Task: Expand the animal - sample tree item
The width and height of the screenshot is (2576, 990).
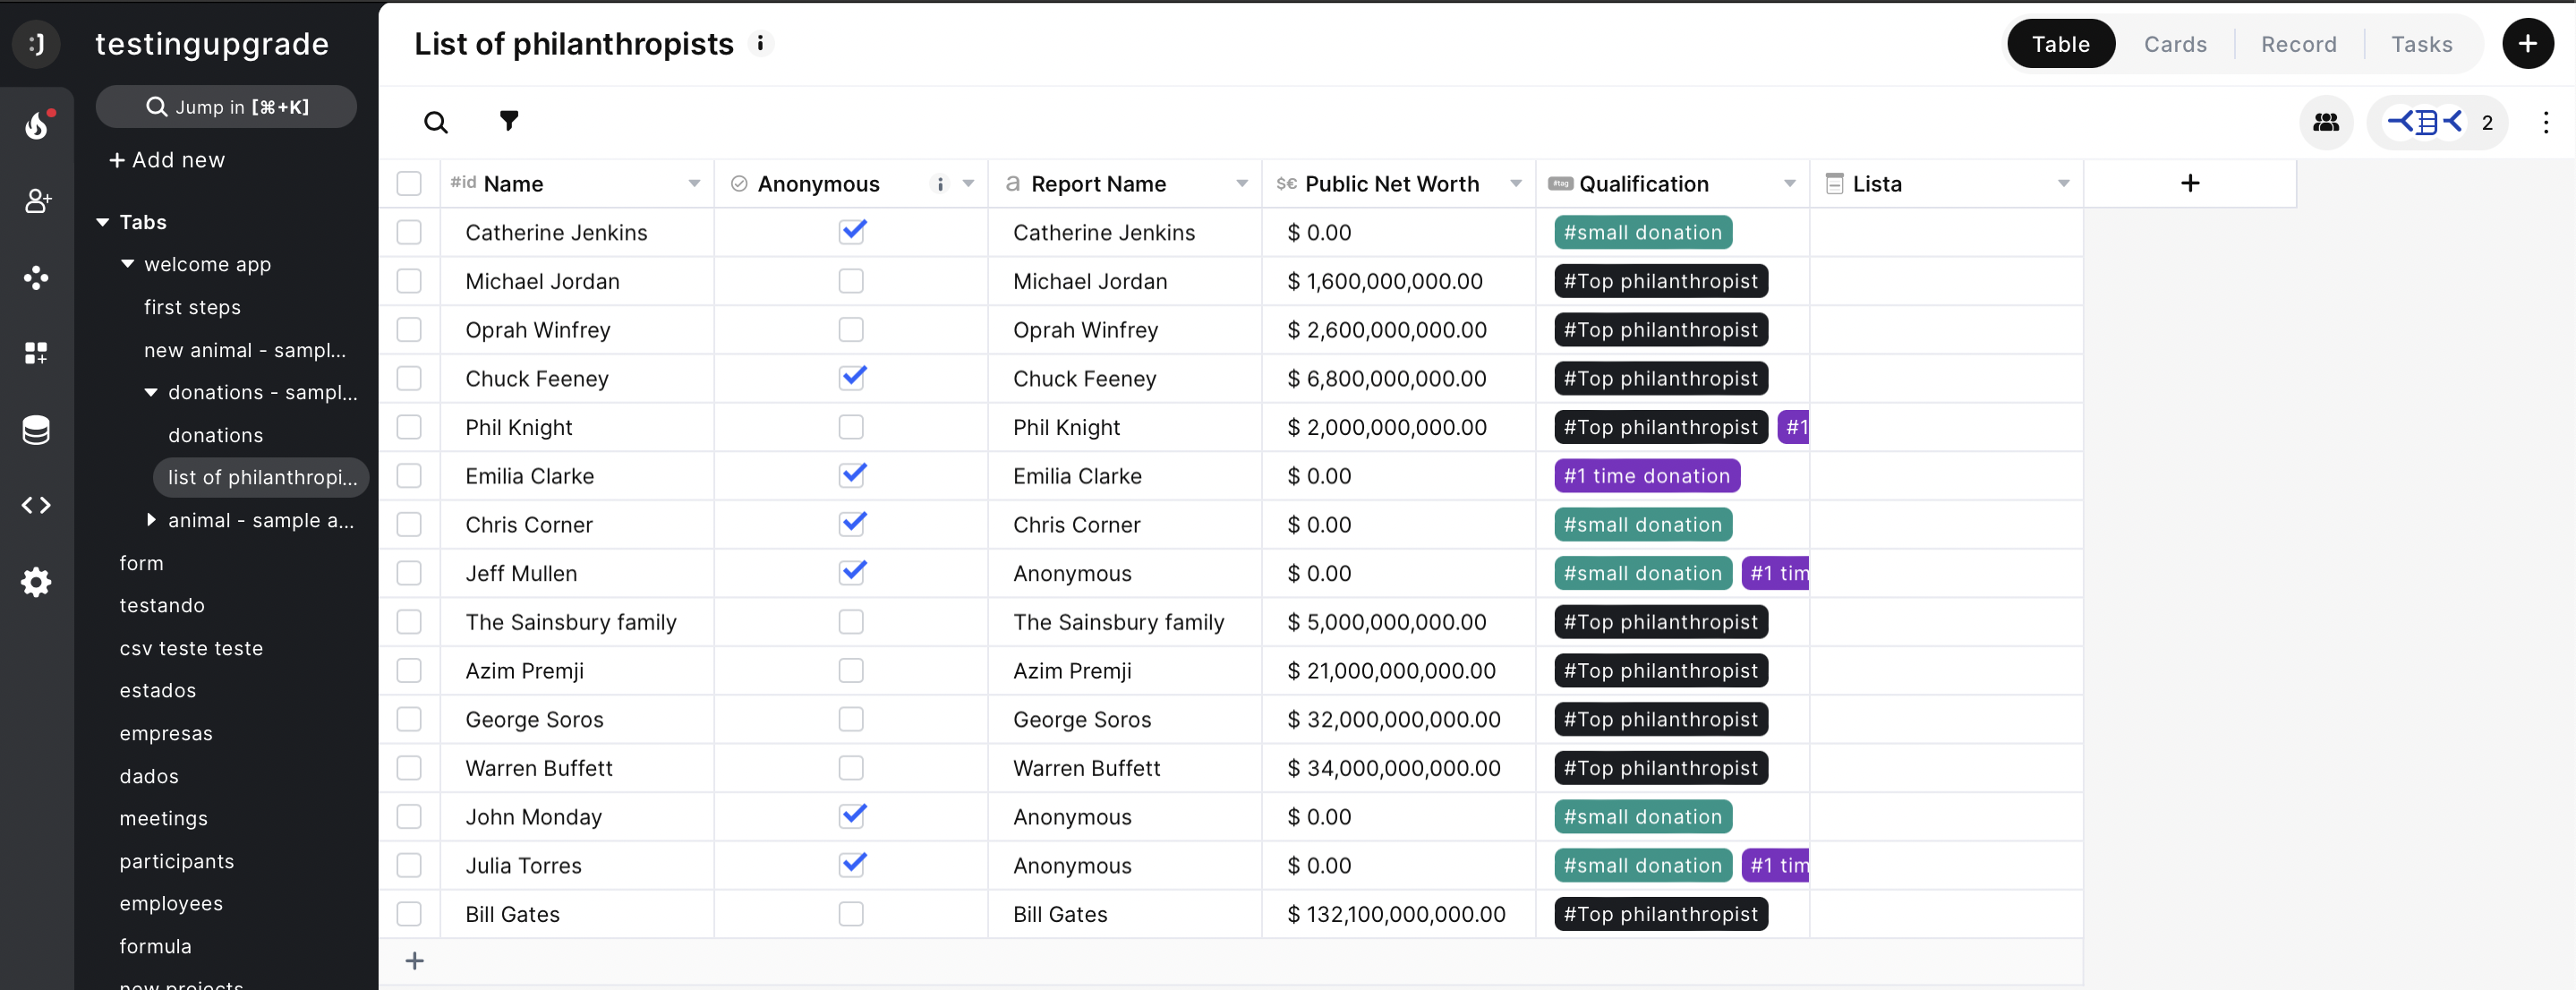Action: click(x=151, y=520)
